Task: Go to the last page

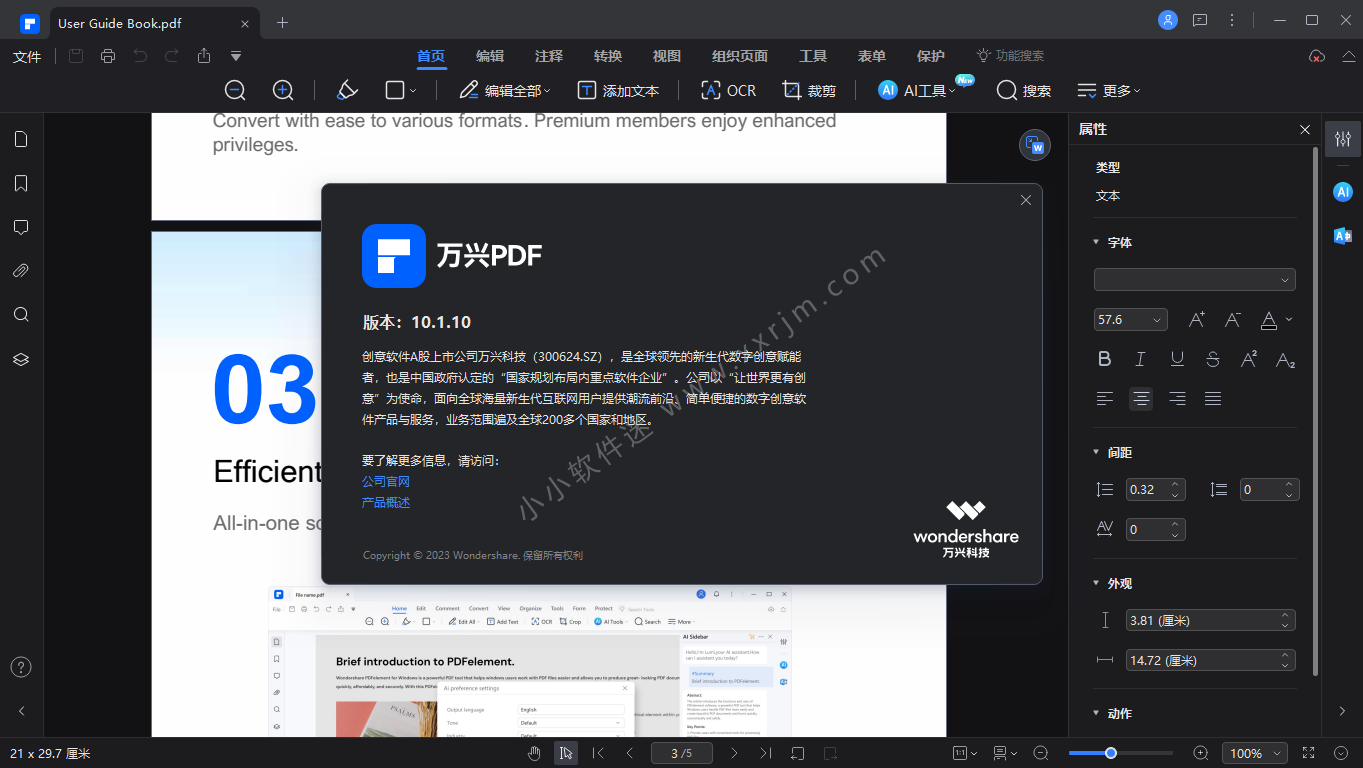Action: 765,753
